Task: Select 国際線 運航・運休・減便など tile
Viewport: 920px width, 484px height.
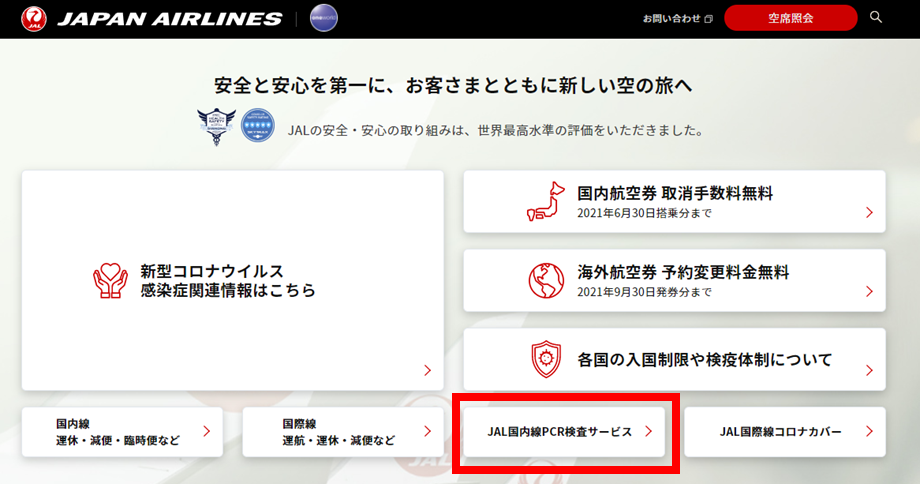Action: click(343, 432)
